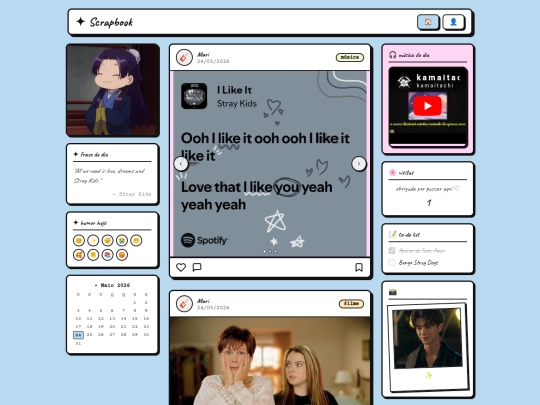Uncheck the completed crossed-out to-do item
Viewport: 540px width, 405px height.
coord(392,250)
